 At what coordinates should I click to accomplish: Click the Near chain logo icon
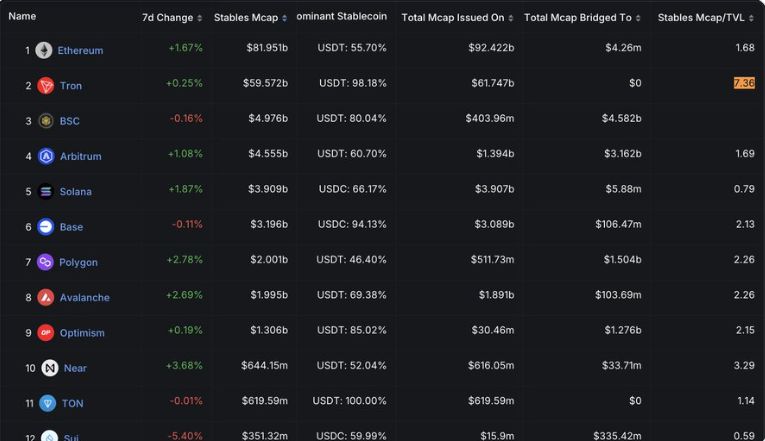(x=49, y=368)
